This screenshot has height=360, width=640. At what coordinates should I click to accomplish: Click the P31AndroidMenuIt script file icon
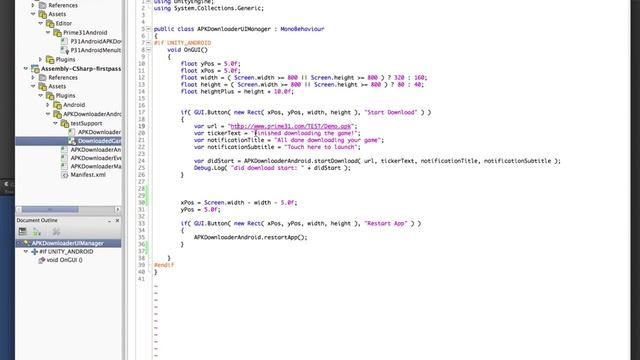(64, 50)
